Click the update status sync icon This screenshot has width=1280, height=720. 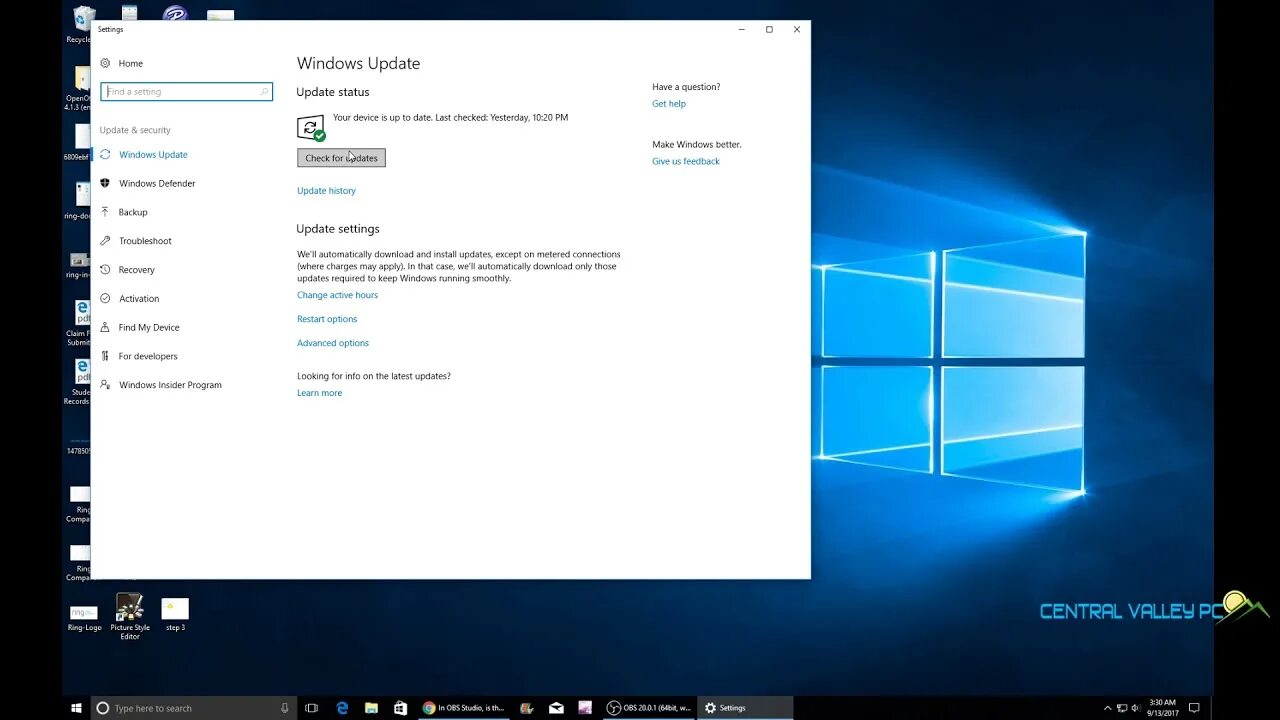(311, 128)
